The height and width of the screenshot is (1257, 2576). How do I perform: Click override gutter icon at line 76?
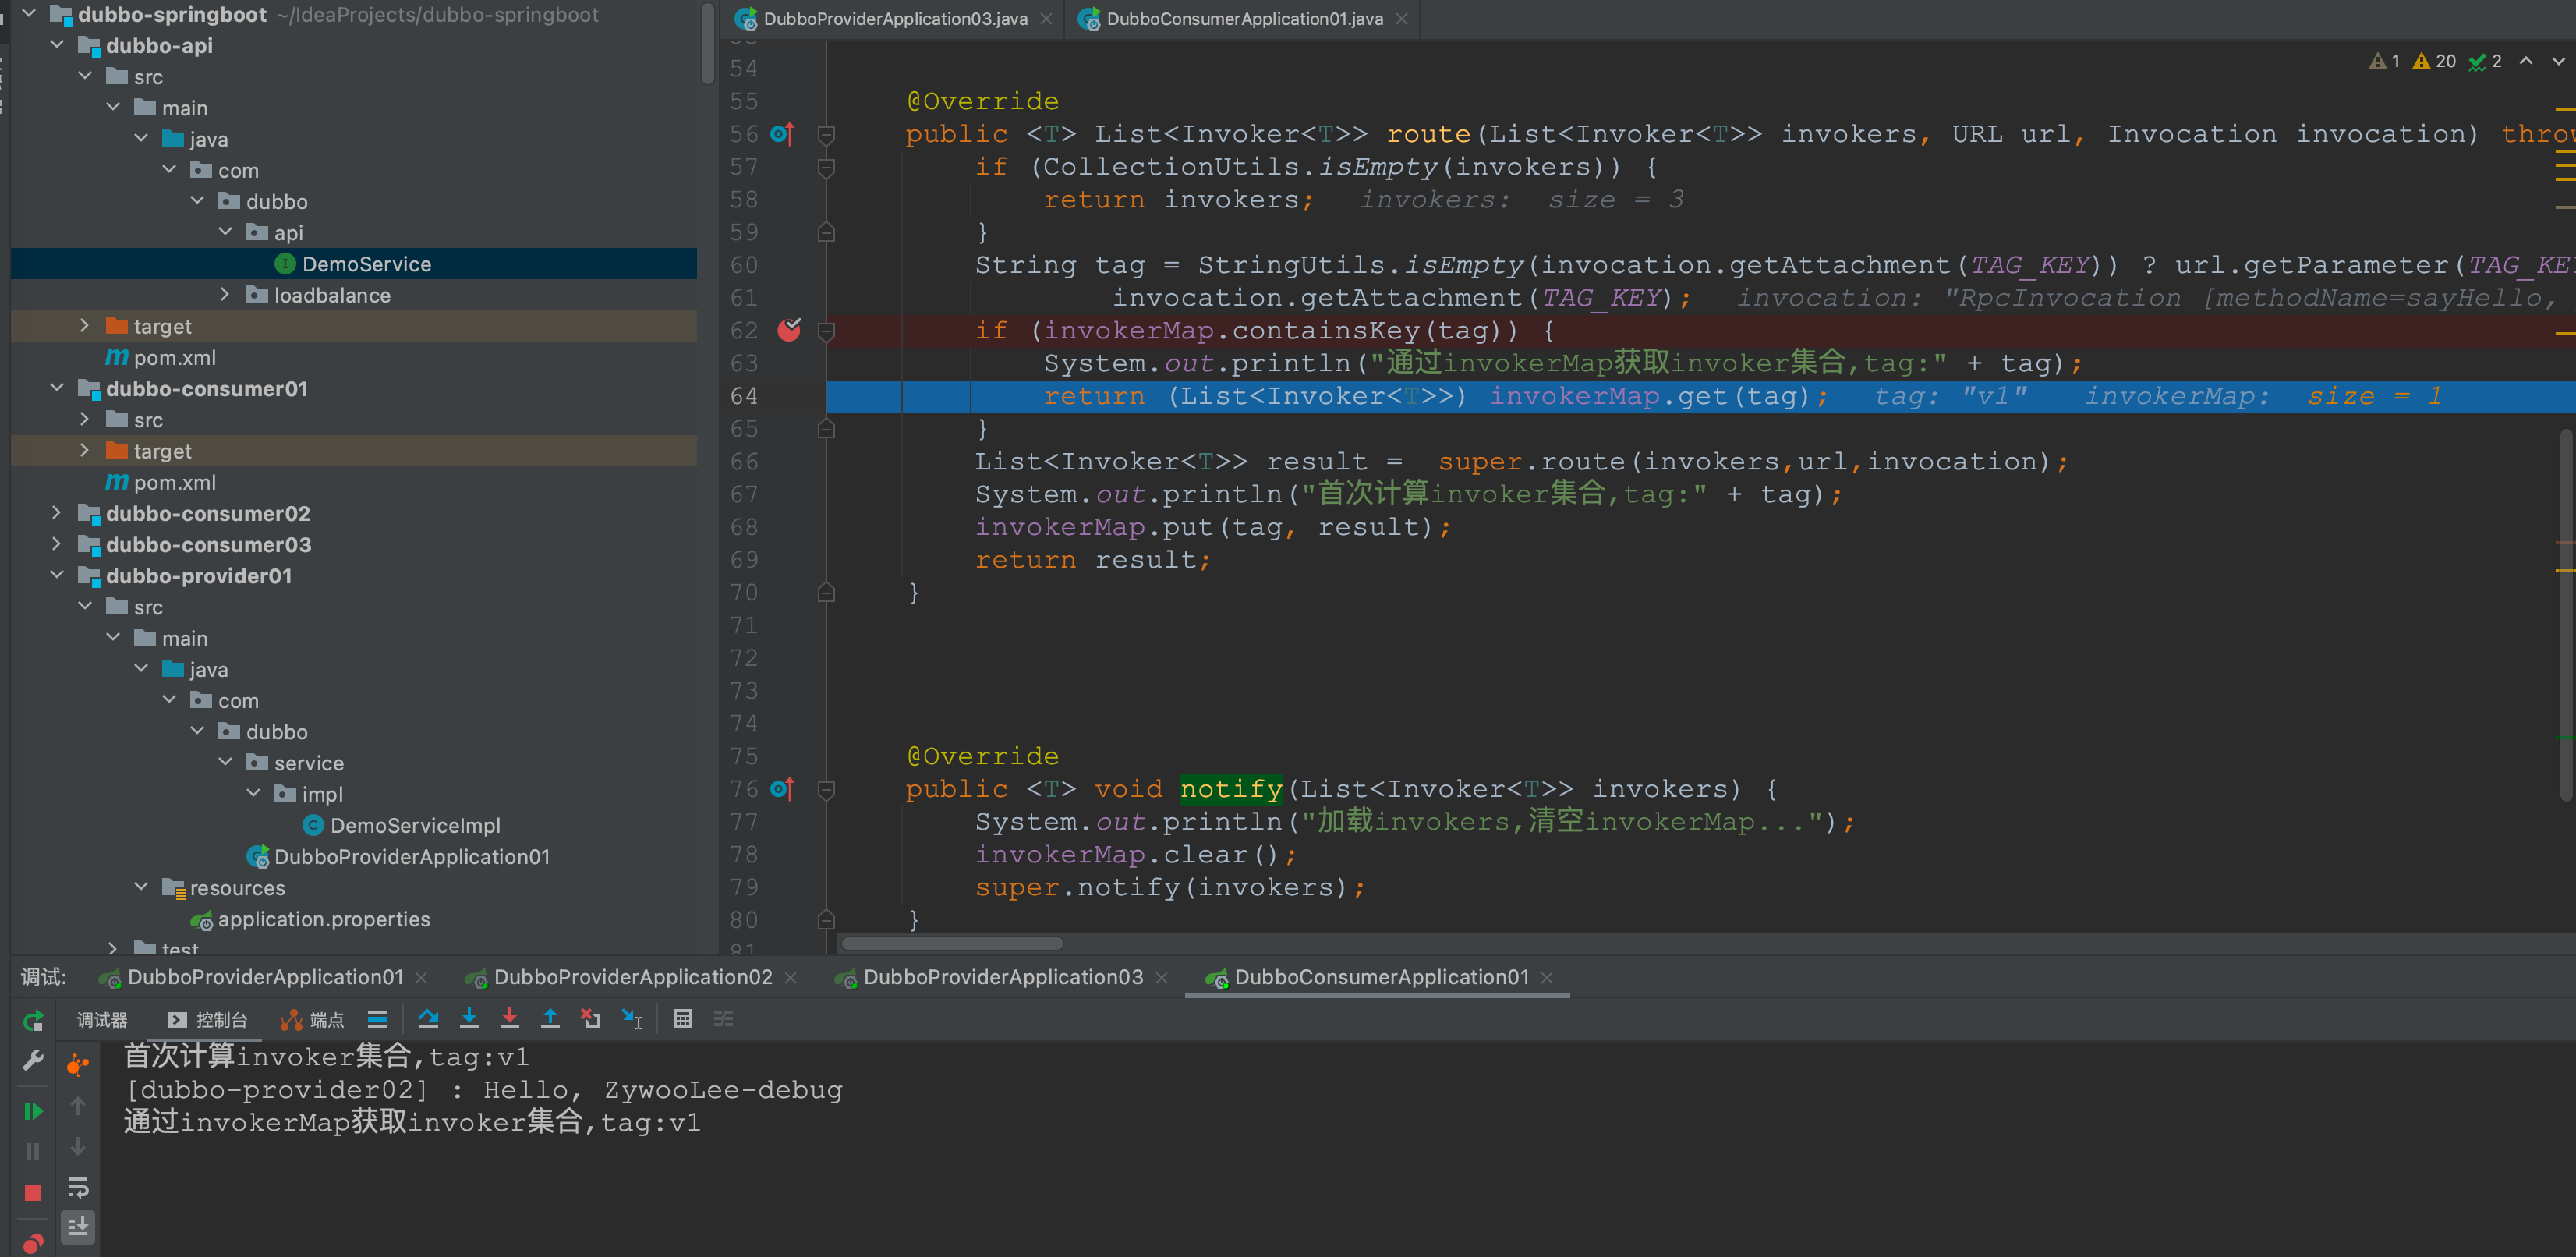pos(782,789)
